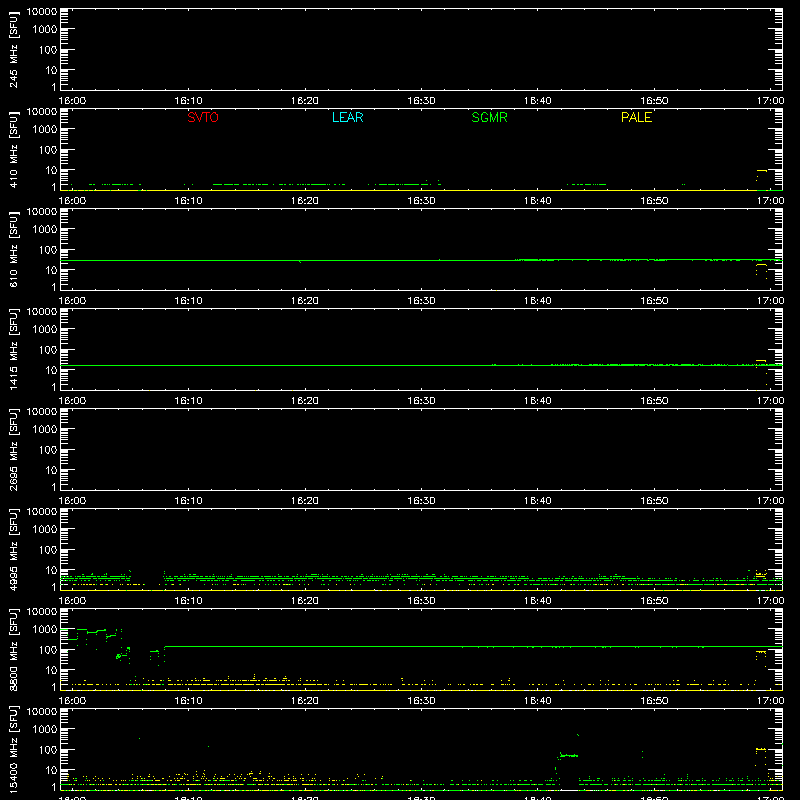Viewport: 800px width, 800px height.
Task: Click the 10 y-axis value on the 1415 MHz plot
Action: click(x=51, y=370)
